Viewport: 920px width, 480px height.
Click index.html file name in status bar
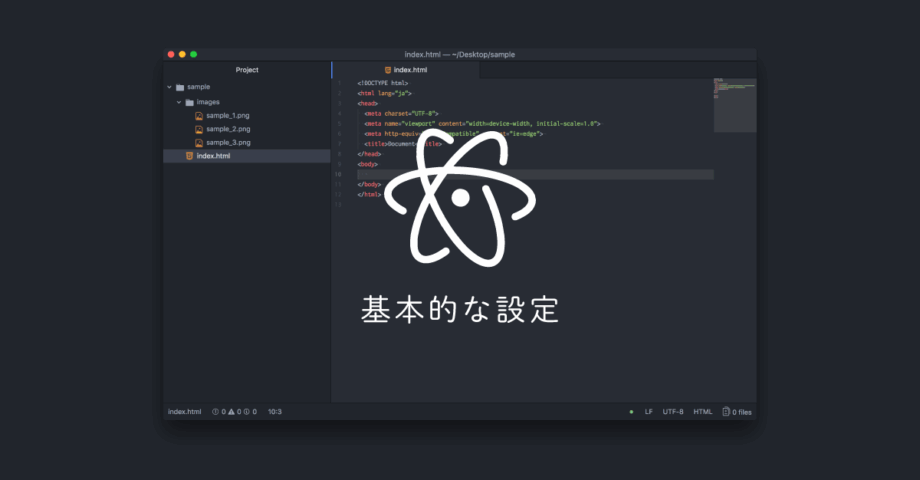tap(184, 412)
